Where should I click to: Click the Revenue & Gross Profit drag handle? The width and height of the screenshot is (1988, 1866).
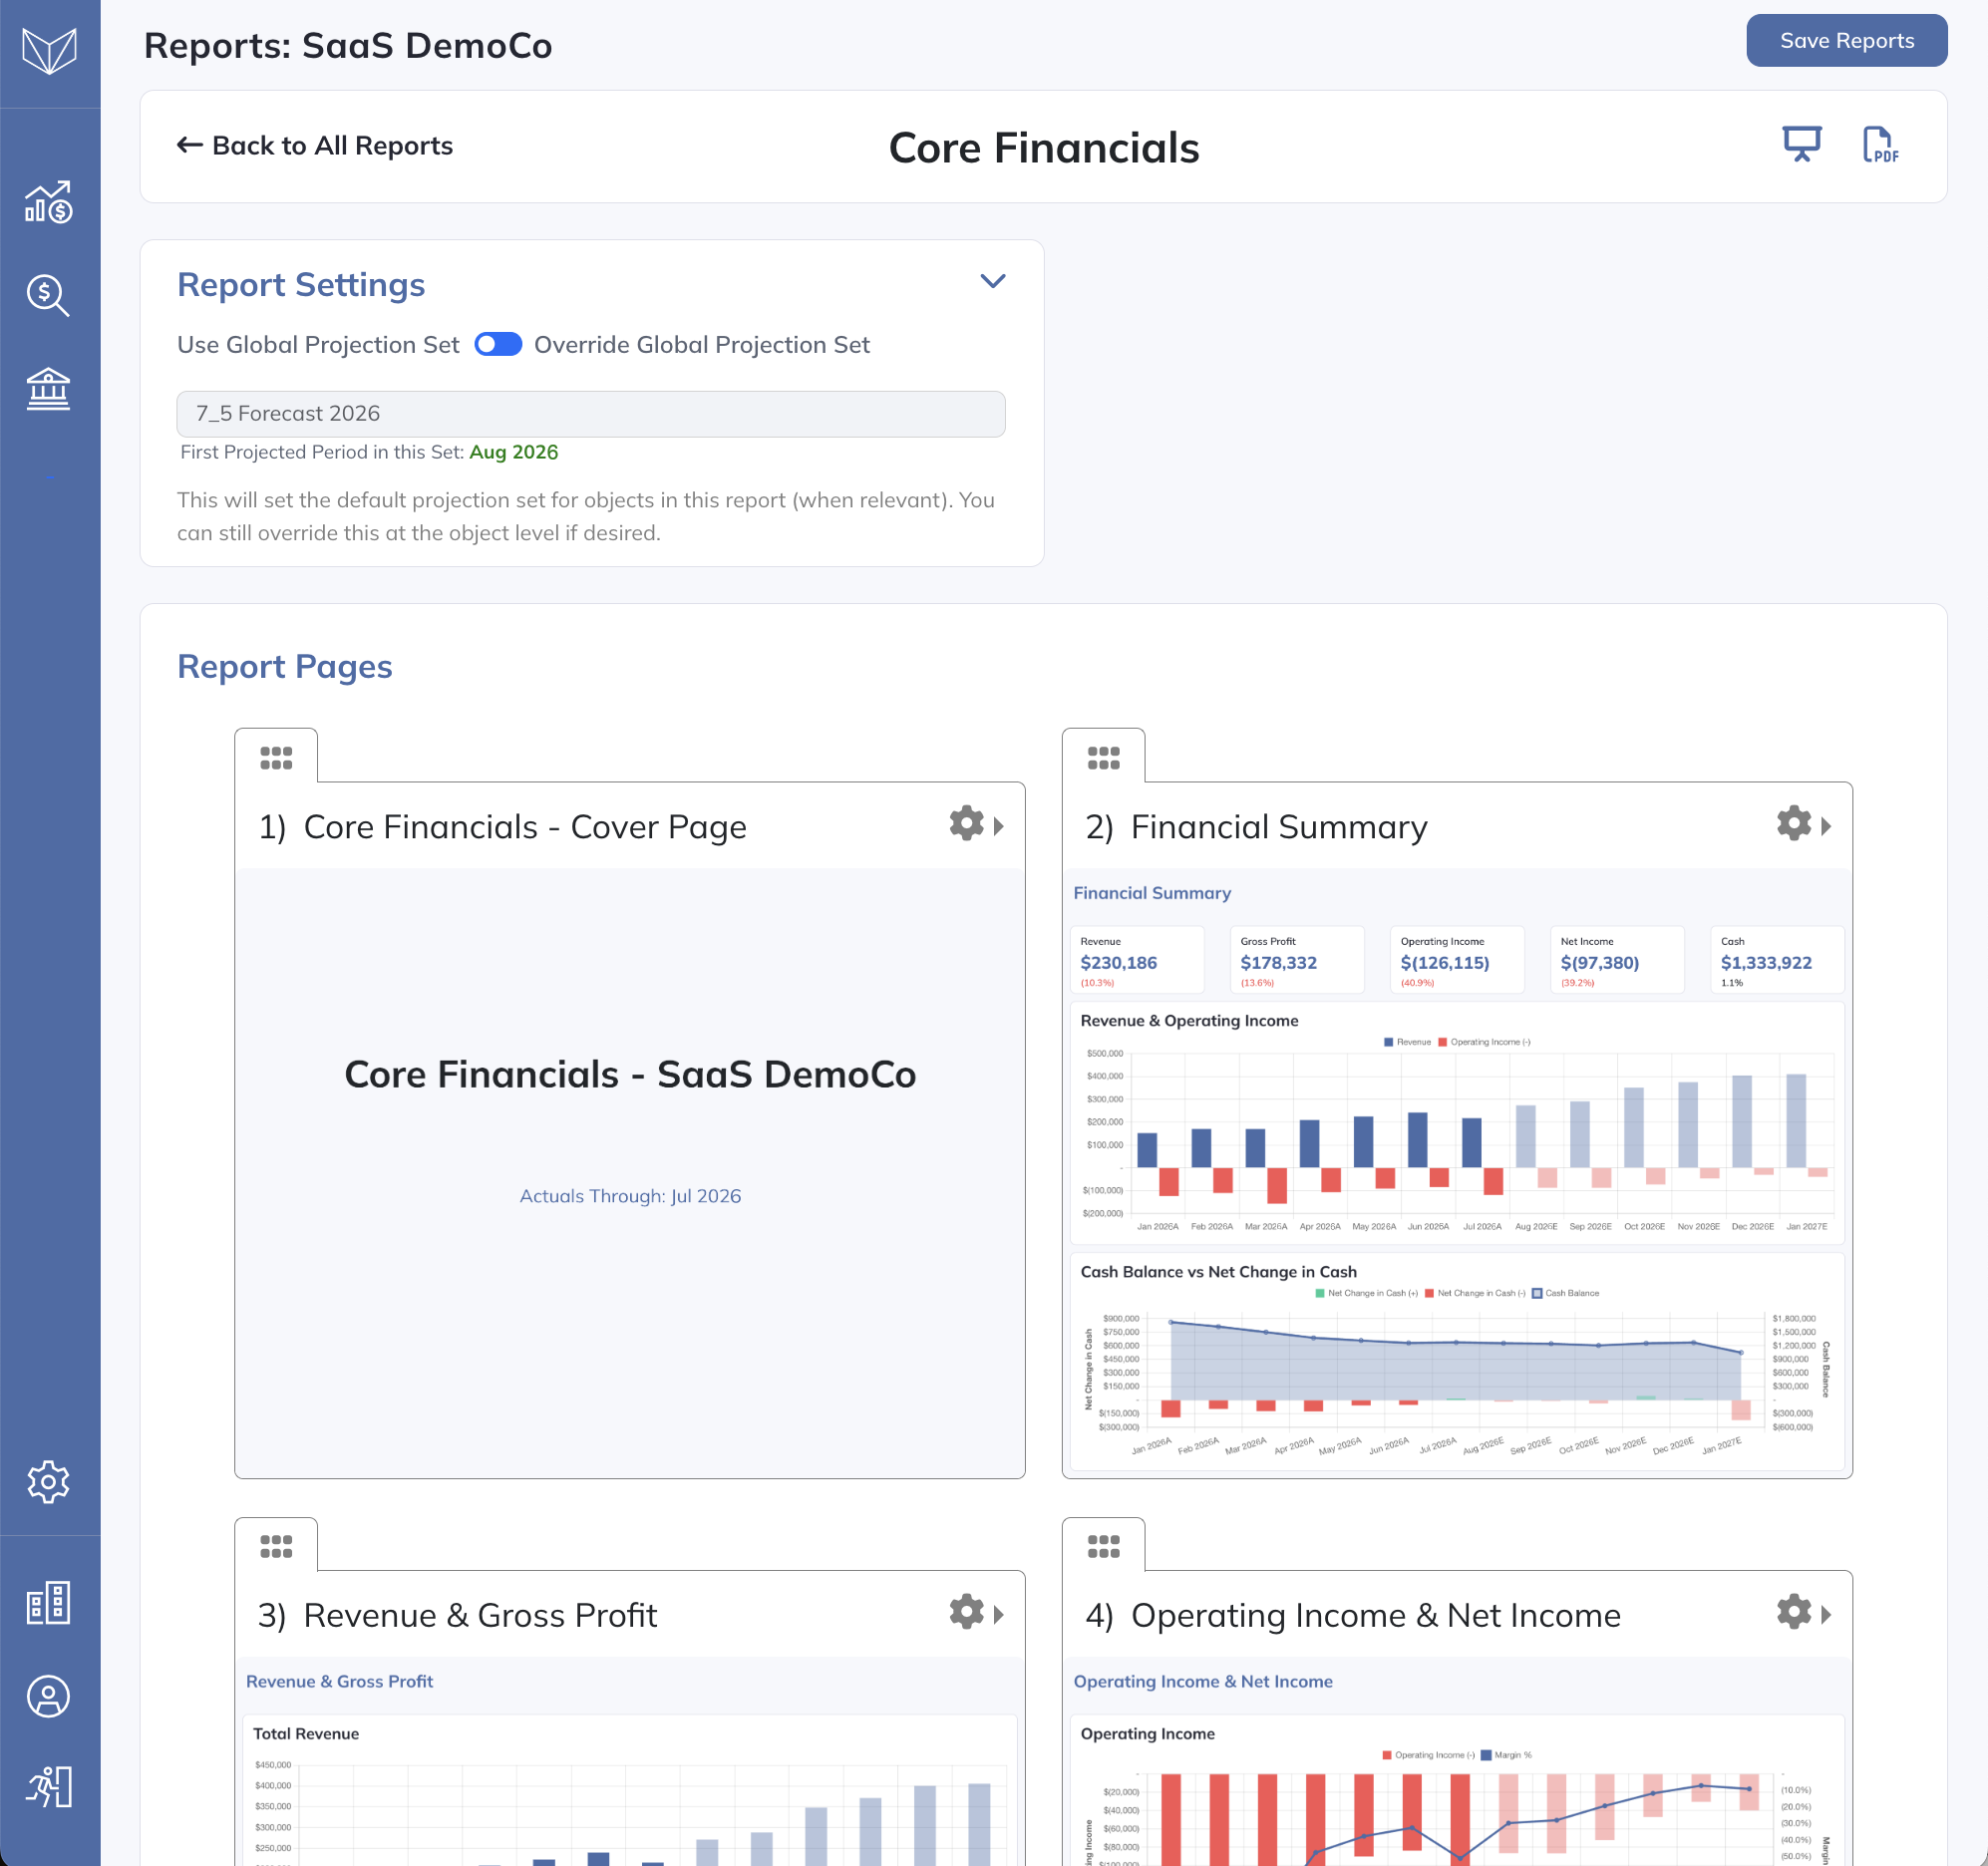pos(276,1547)
